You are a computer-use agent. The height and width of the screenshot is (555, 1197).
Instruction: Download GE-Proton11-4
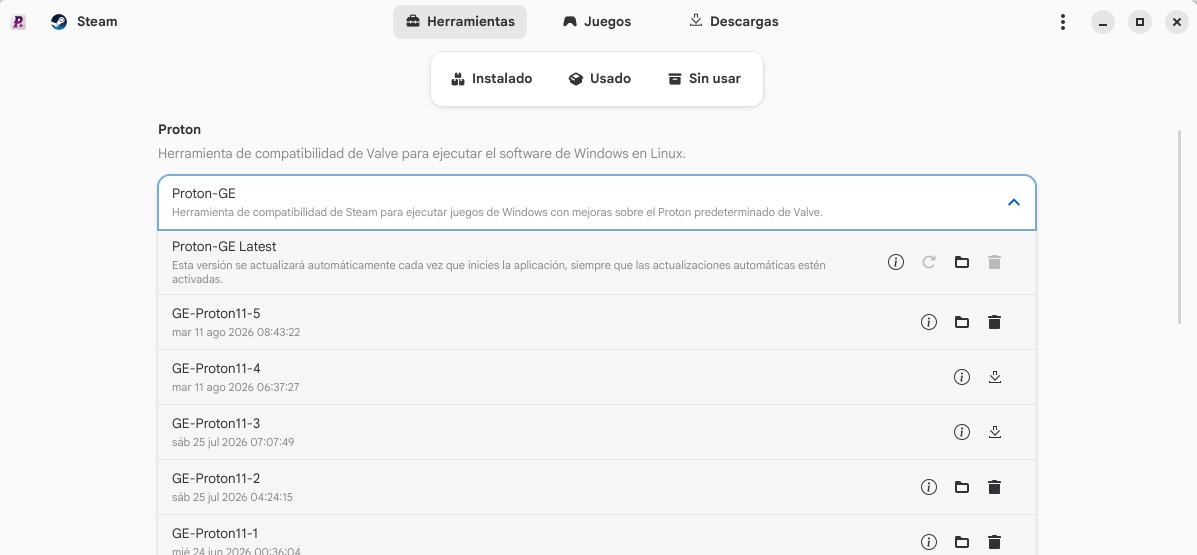tap(995, 377)
